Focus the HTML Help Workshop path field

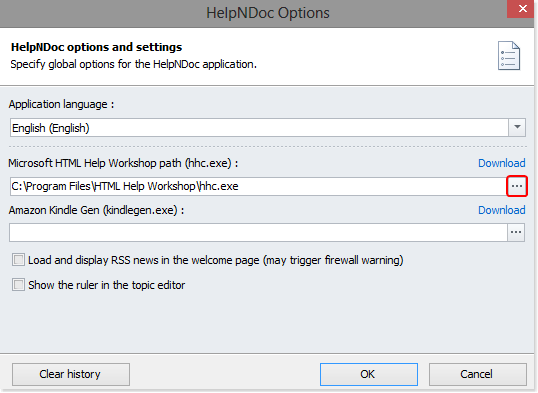point(258,186)
